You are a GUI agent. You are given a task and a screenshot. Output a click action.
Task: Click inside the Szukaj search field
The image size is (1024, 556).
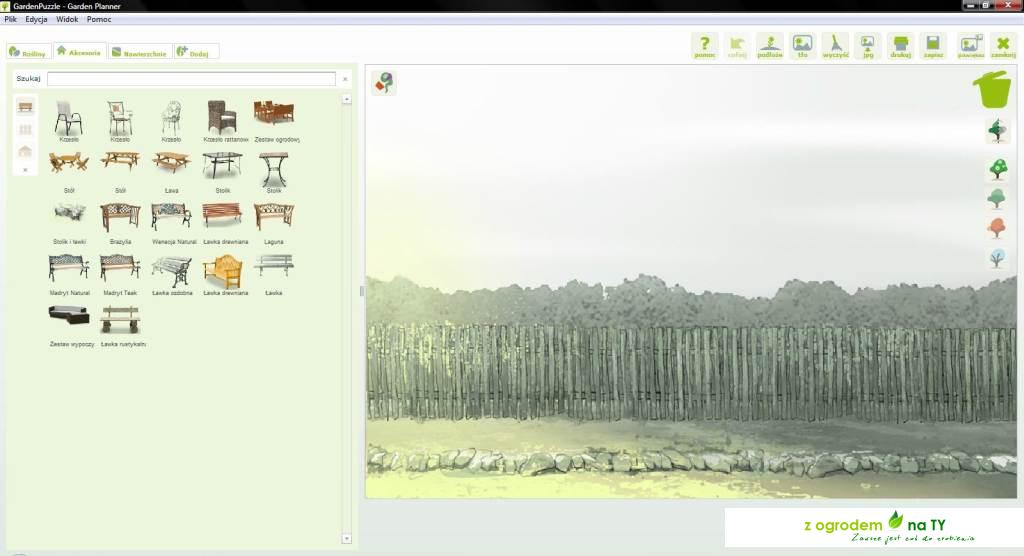point(191,78)
